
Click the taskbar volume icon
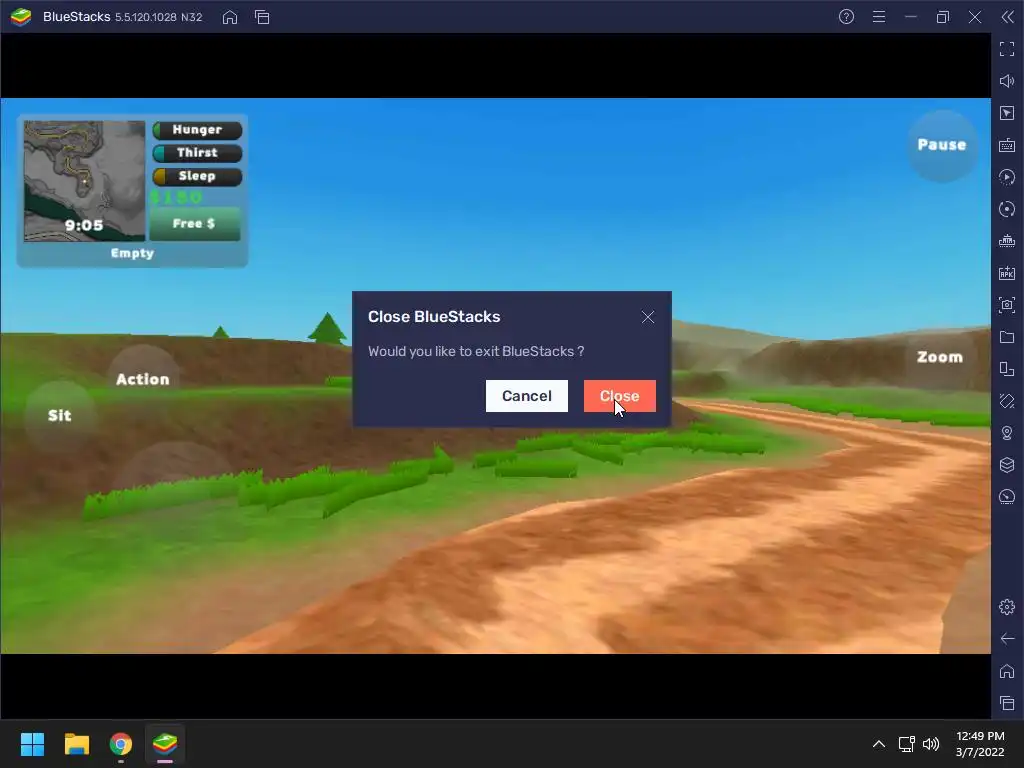931,744
